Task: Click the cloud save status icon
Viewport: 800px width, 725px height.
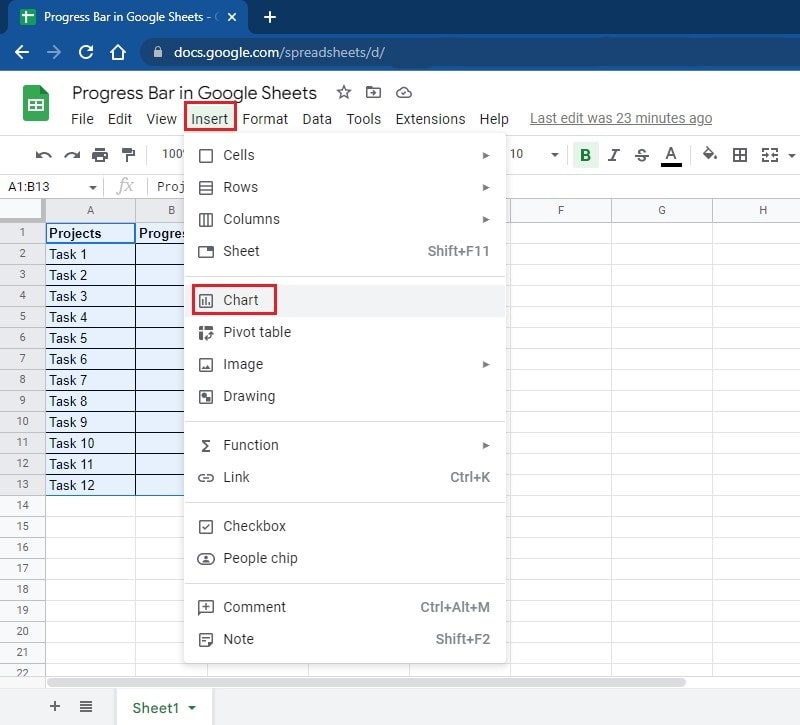Action: [x=404, y=92]
